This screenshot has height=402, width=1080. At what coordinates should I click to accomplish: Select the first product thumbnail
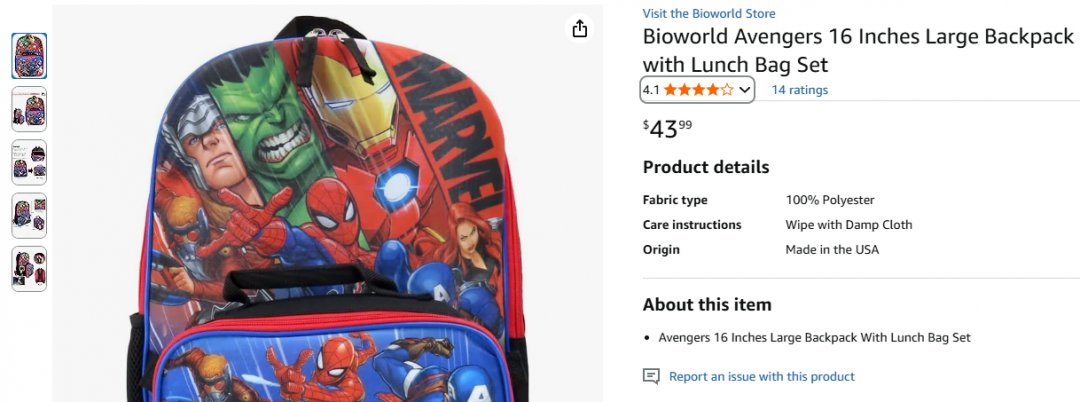(x=29, y=56)
